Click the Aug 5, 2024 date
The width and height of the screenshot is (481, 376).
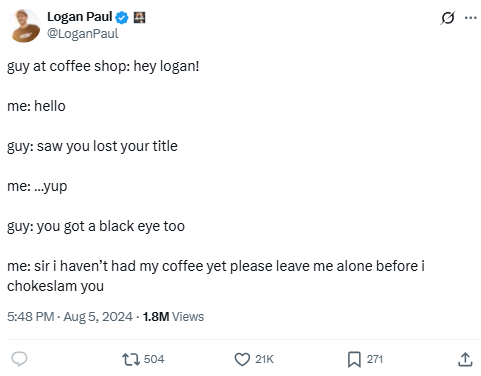tap(98, 316)
